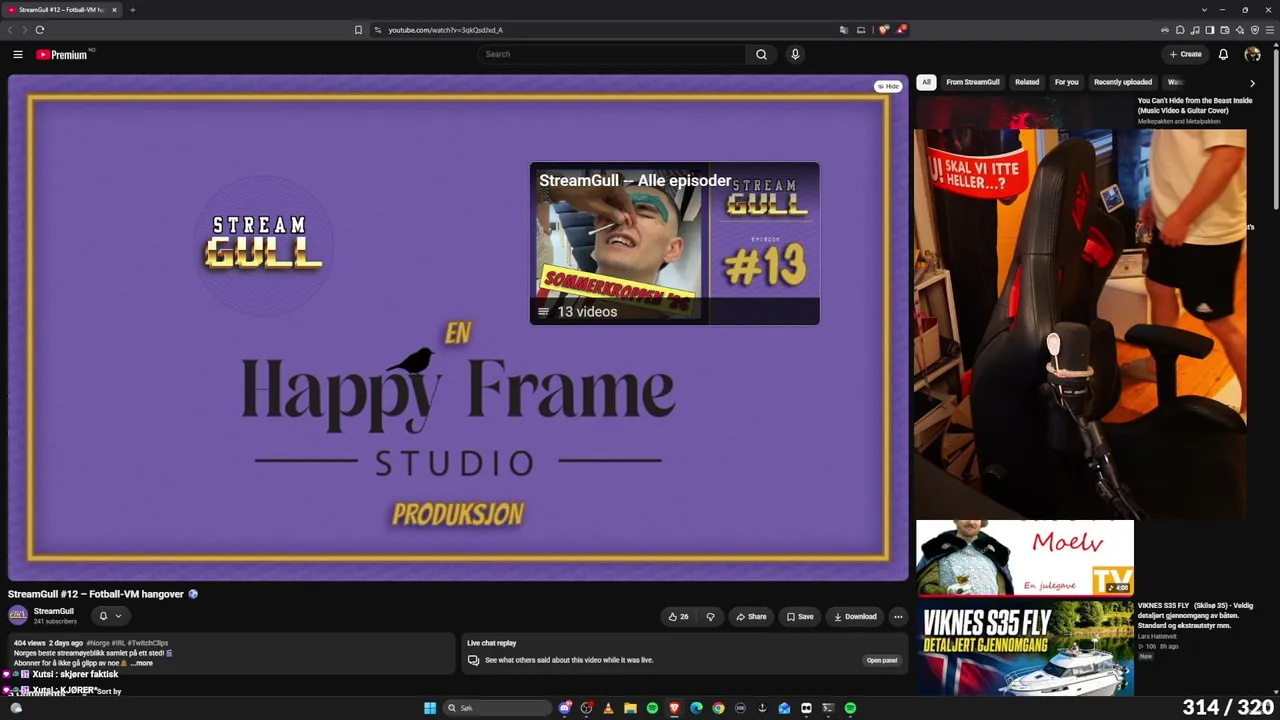This screenshot has width=1280, height=720.
Task: Open Discord from the taskbar
Action: click(565, 708)
